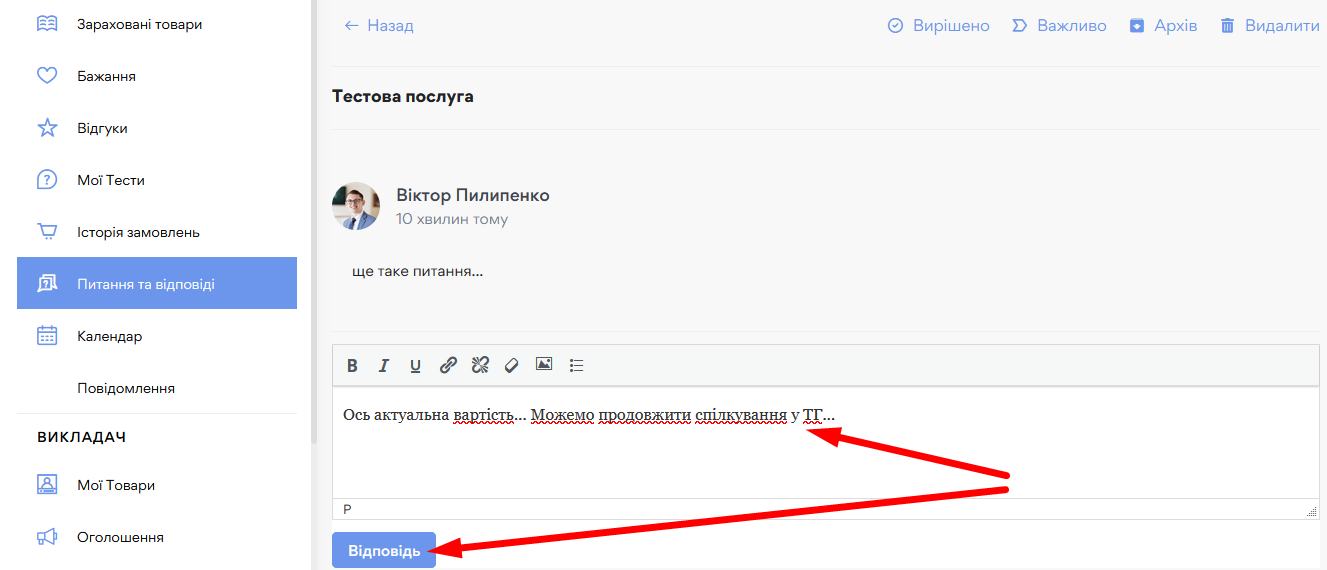Click the insert link icon
The image size is (1327, 570).
[448, 366]
